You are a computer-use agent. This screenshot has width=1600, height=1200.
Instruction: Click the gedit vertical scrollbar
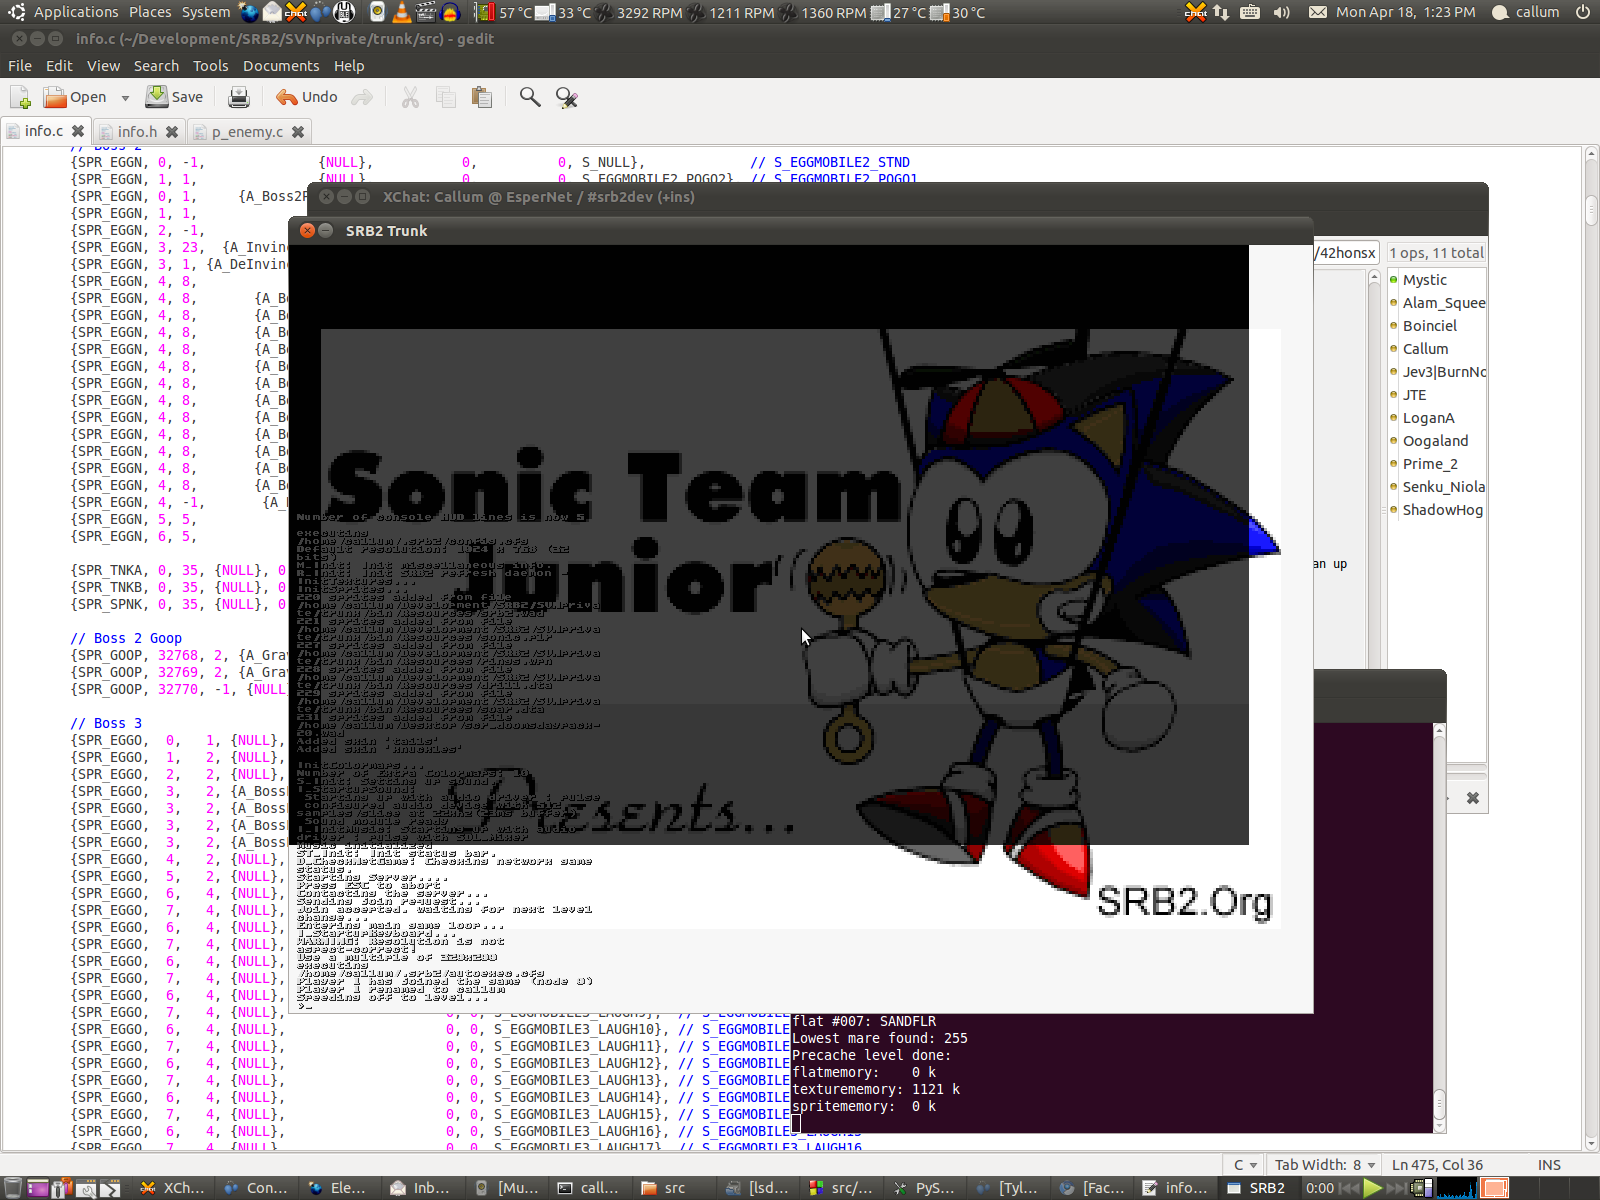point(1591,648)
